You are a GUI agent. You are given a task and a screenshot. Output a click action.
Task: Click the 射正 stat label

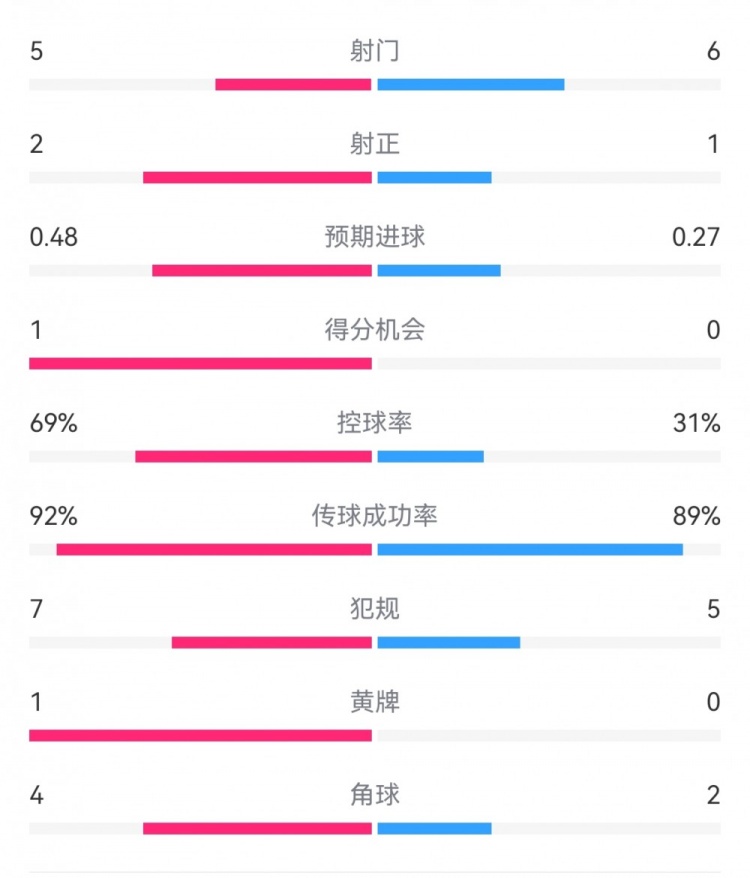[375, 144]
